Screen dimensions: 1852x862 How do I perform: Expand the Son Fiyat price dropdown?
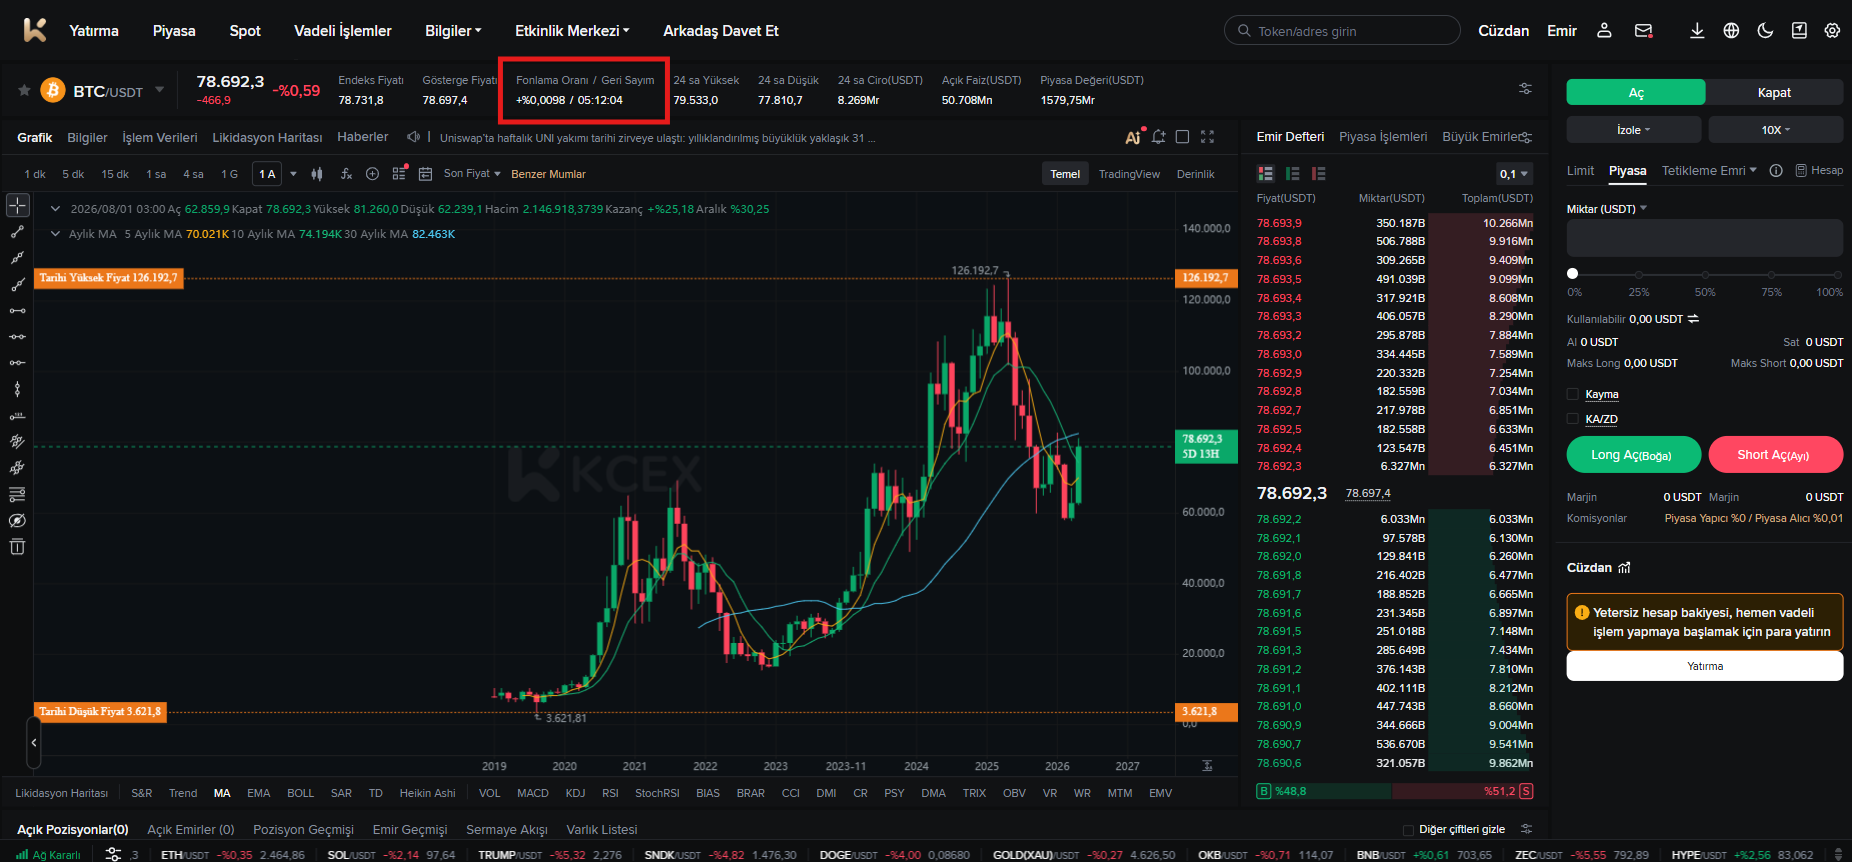coord(472,174)
